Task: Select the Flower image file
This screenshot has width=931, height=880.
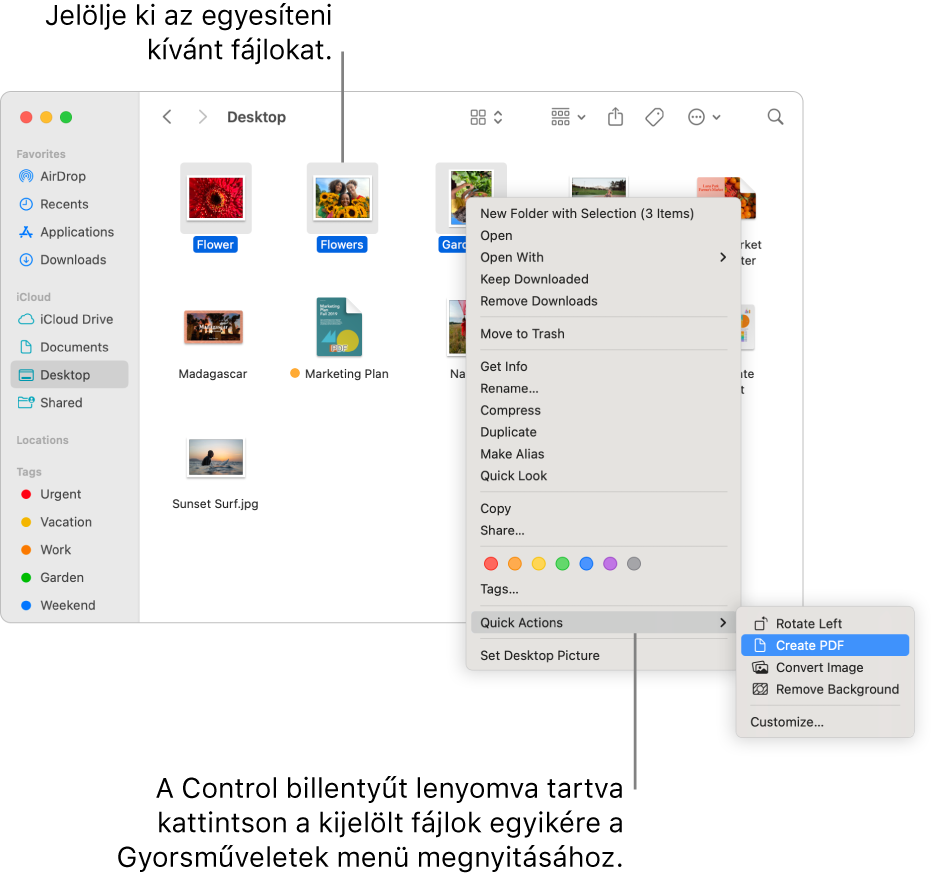Action: [x=216, y=198]
